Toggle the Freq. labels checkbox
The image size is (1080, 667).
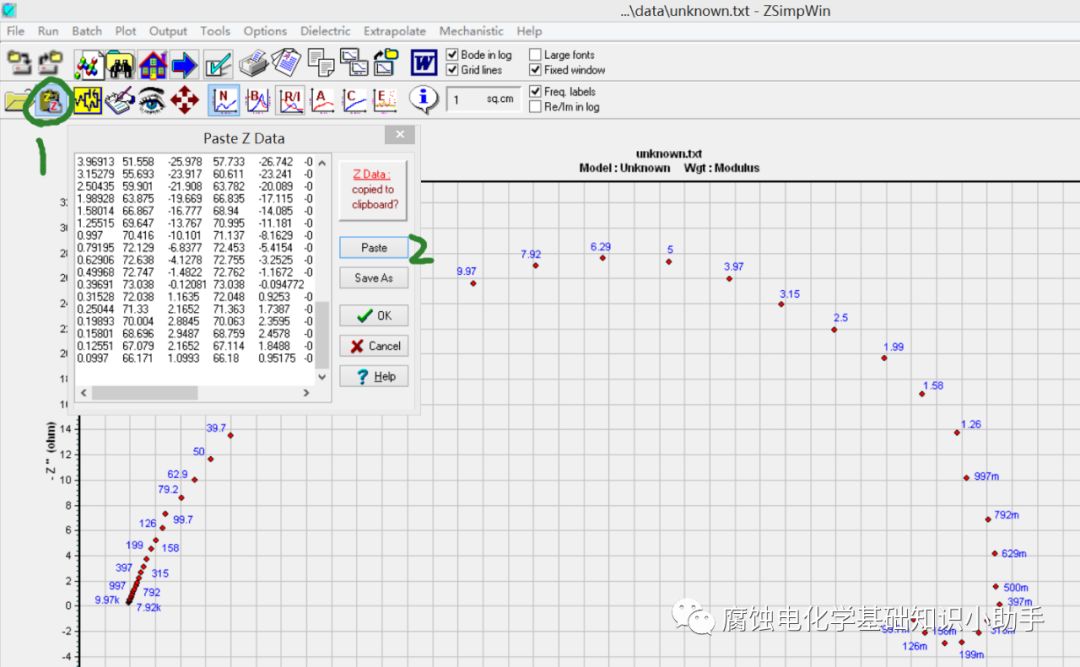(x=535, y=91)
